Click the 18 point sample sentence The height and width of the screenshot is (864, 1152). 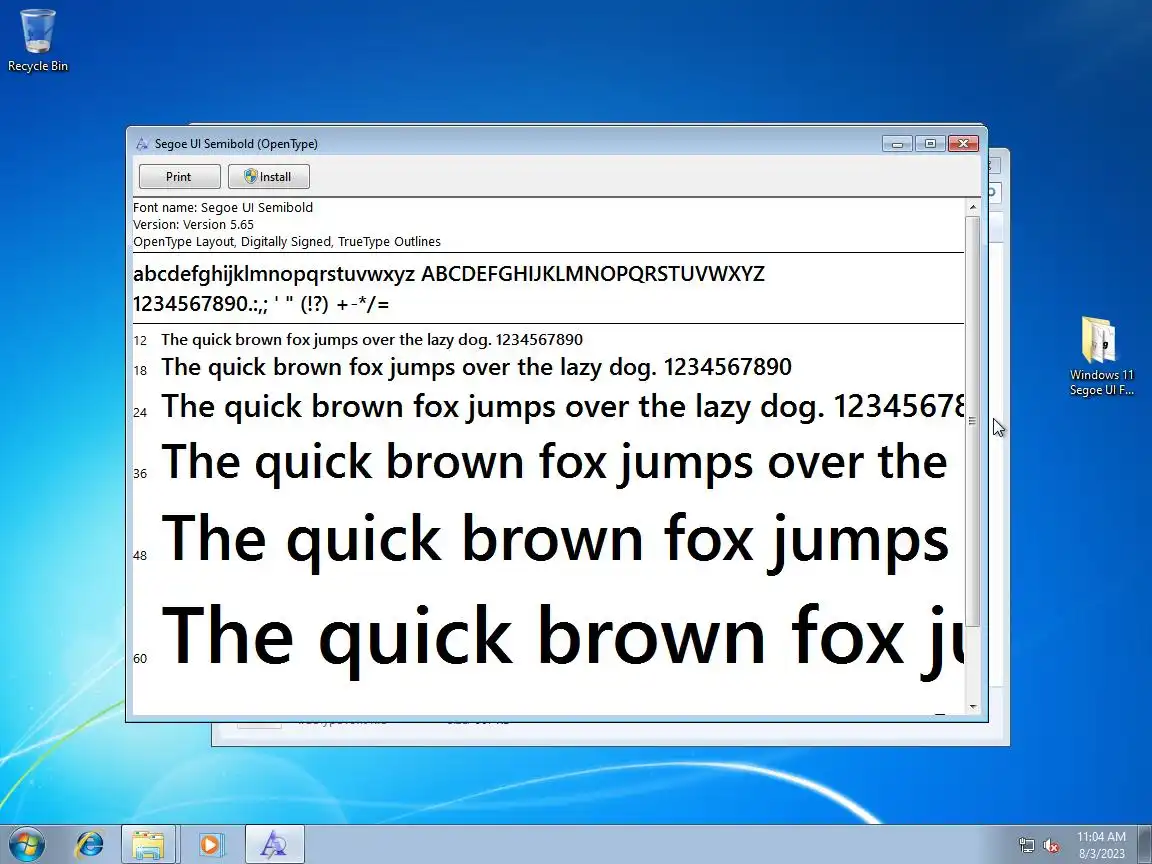tap(476, 367)
